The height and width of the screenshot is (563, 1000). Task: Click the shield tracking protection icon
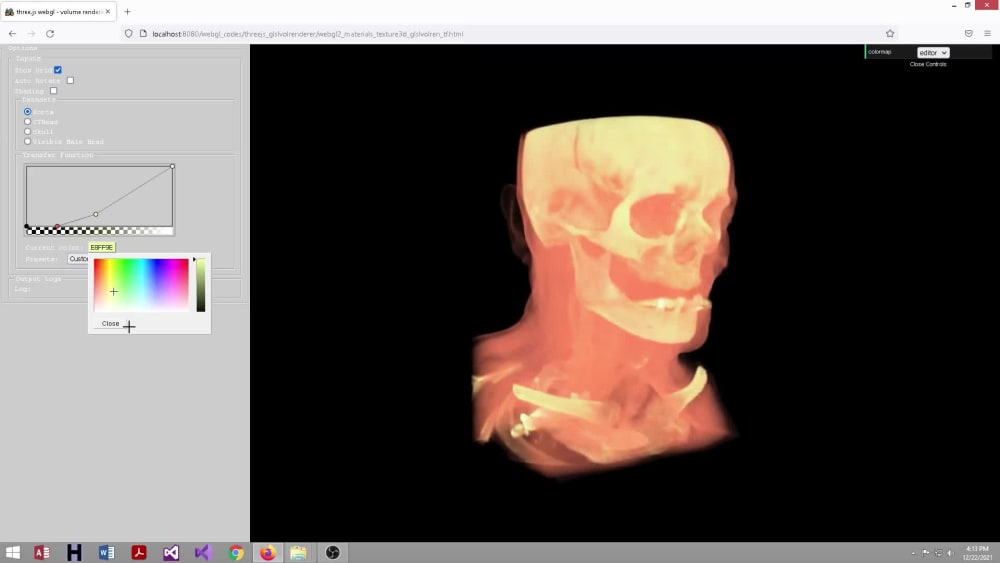pos(129,34)
